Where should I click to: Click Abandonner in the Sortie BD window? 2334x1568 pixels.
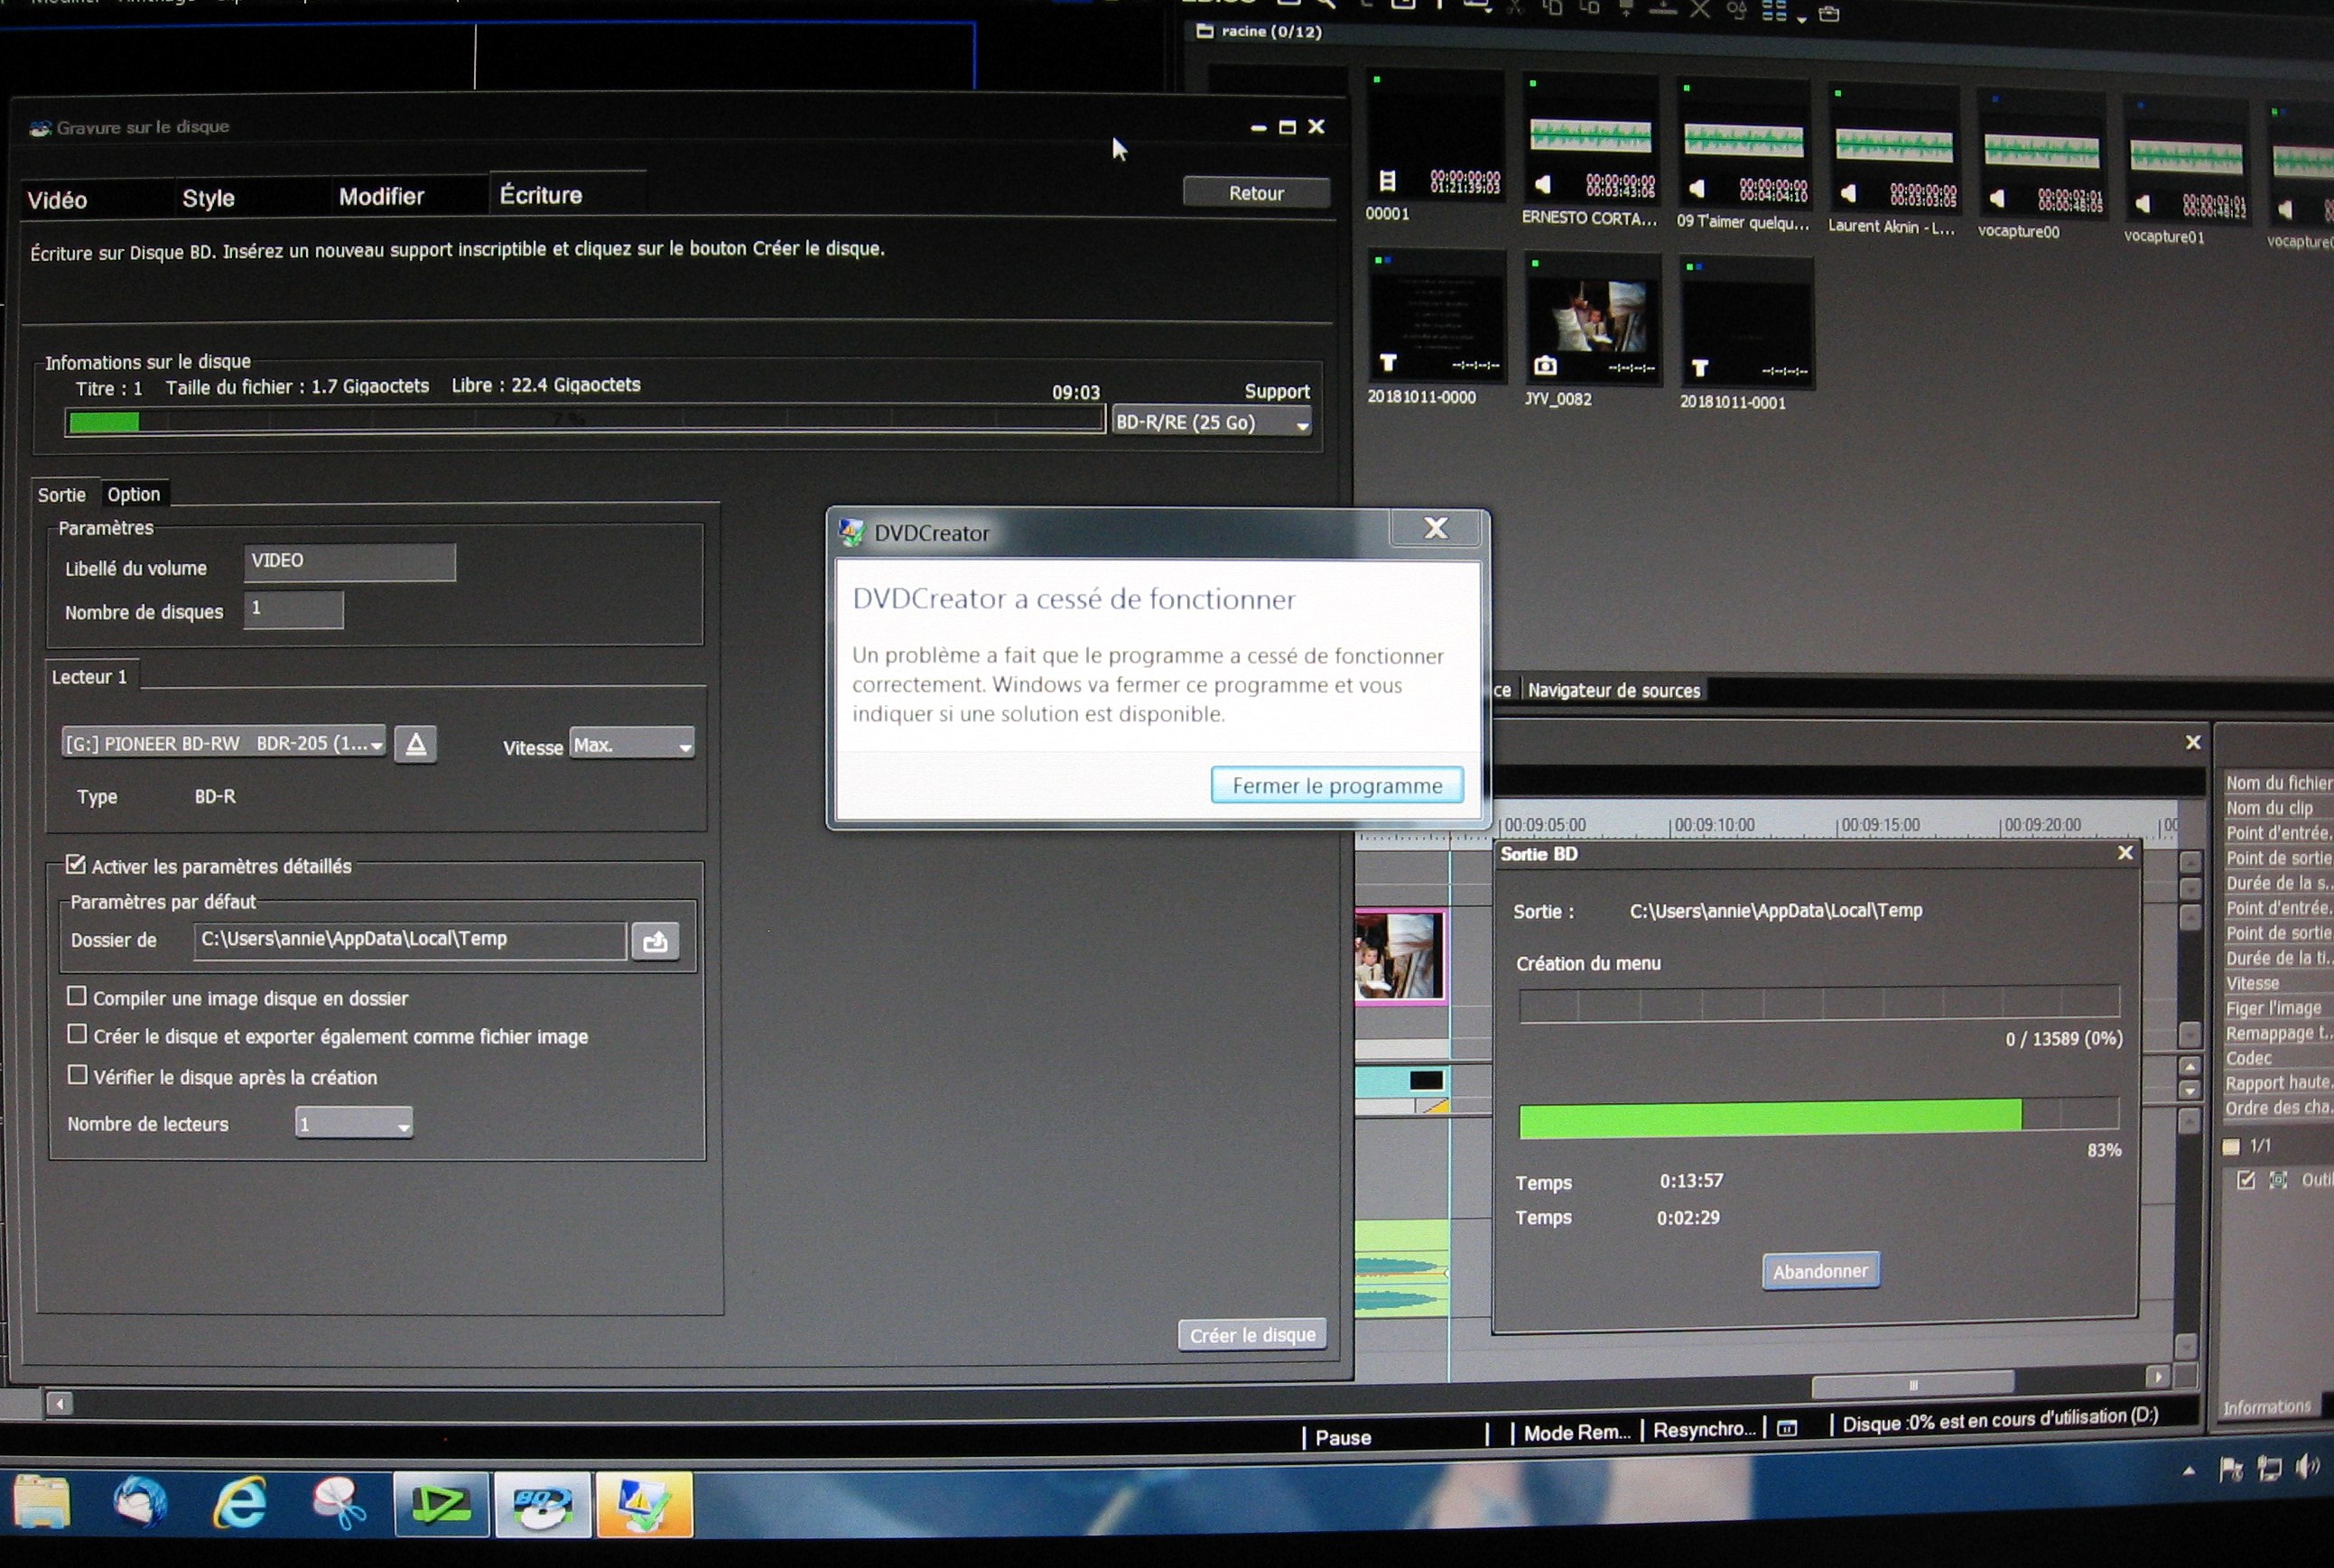pos(1820,1271)
